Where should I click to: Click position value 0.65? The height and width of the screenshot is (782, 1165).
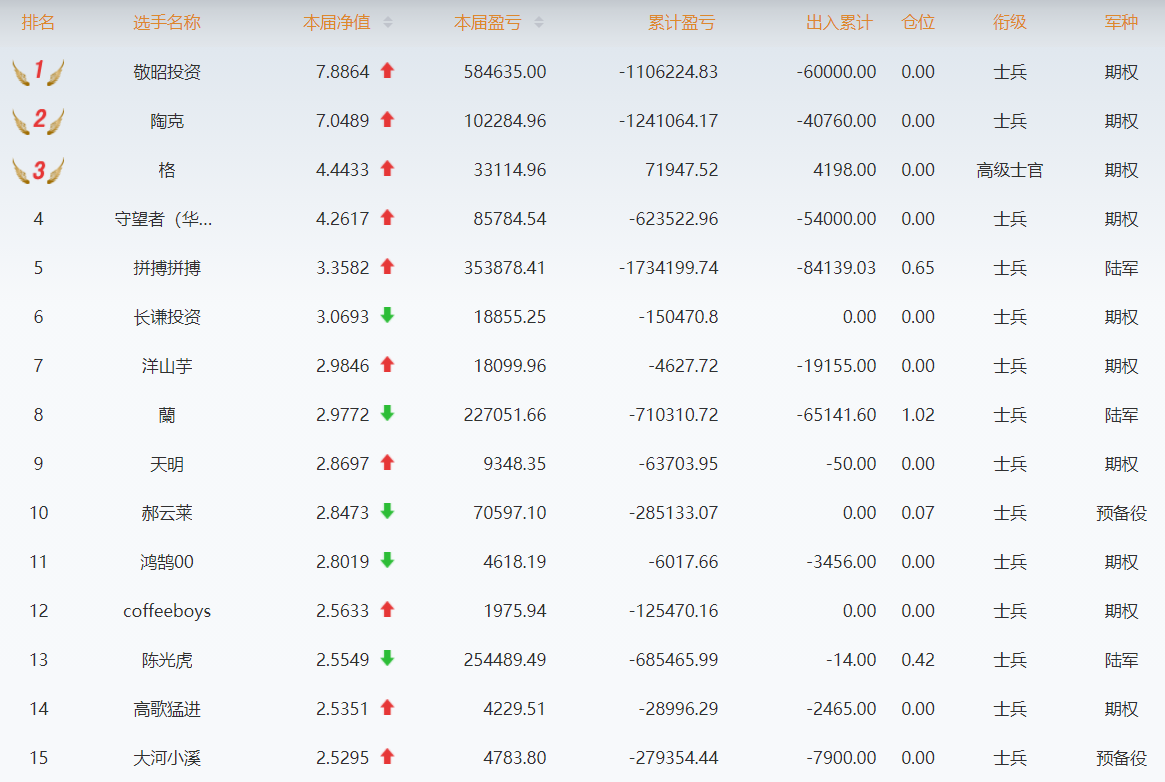pyautogui.click(x=918, y=268)
